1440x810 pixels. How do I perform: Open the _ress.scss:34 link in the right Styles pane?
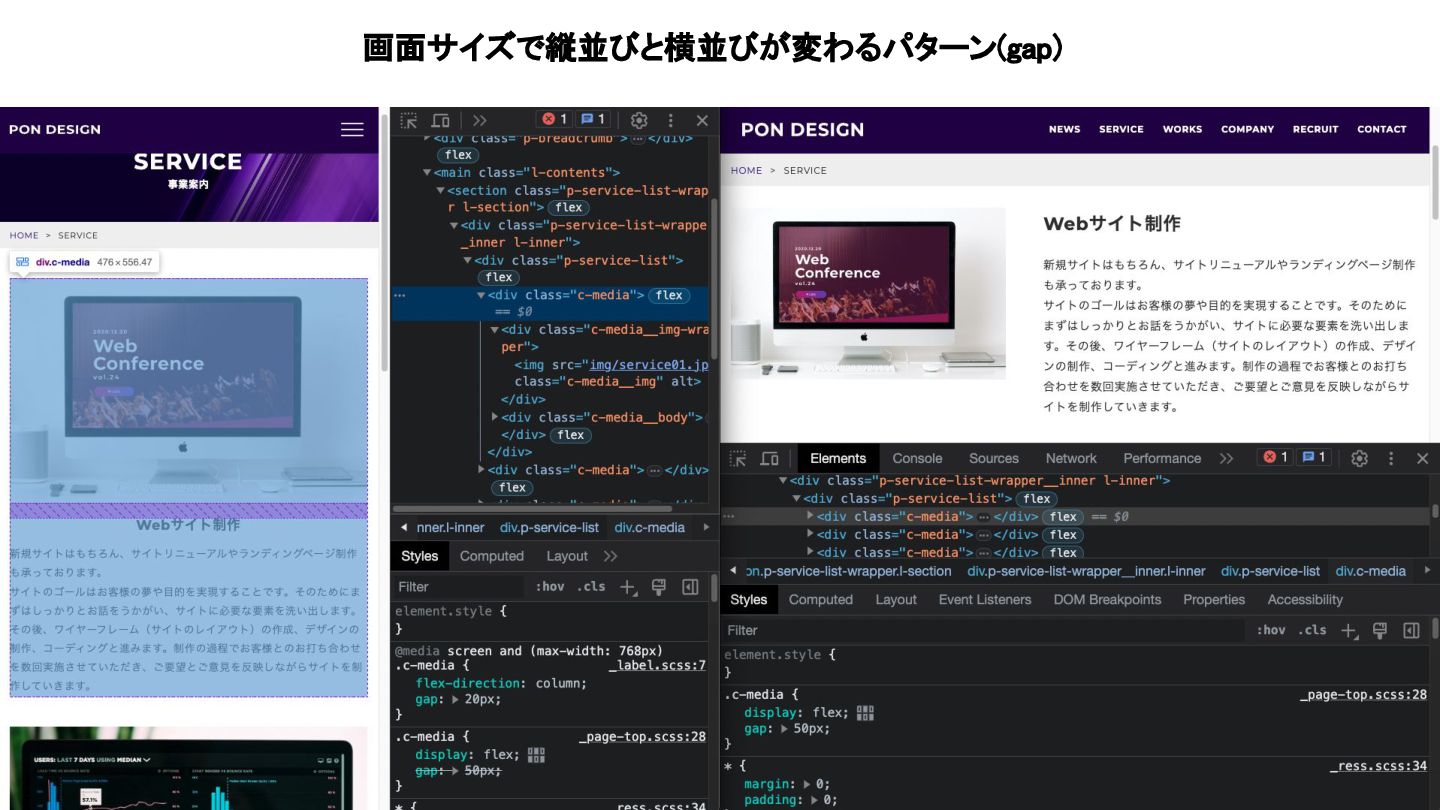(x=1378, y=767)
